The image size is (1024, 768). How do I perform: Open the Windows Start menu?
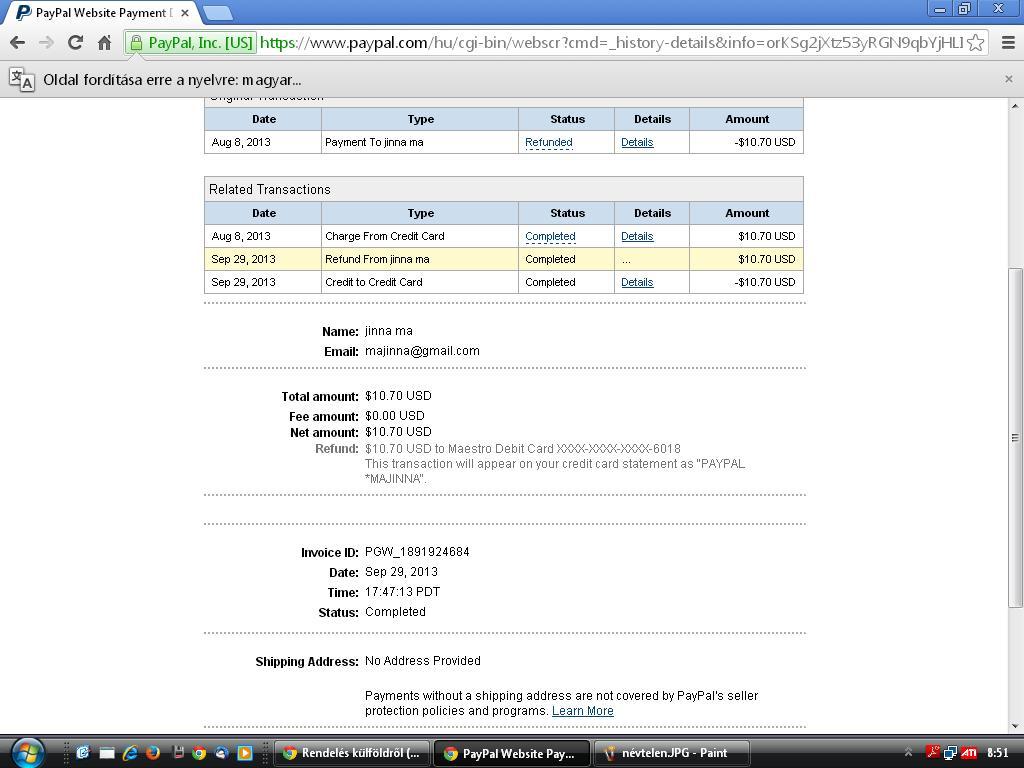pyautogui.click(x=27, y=753)
